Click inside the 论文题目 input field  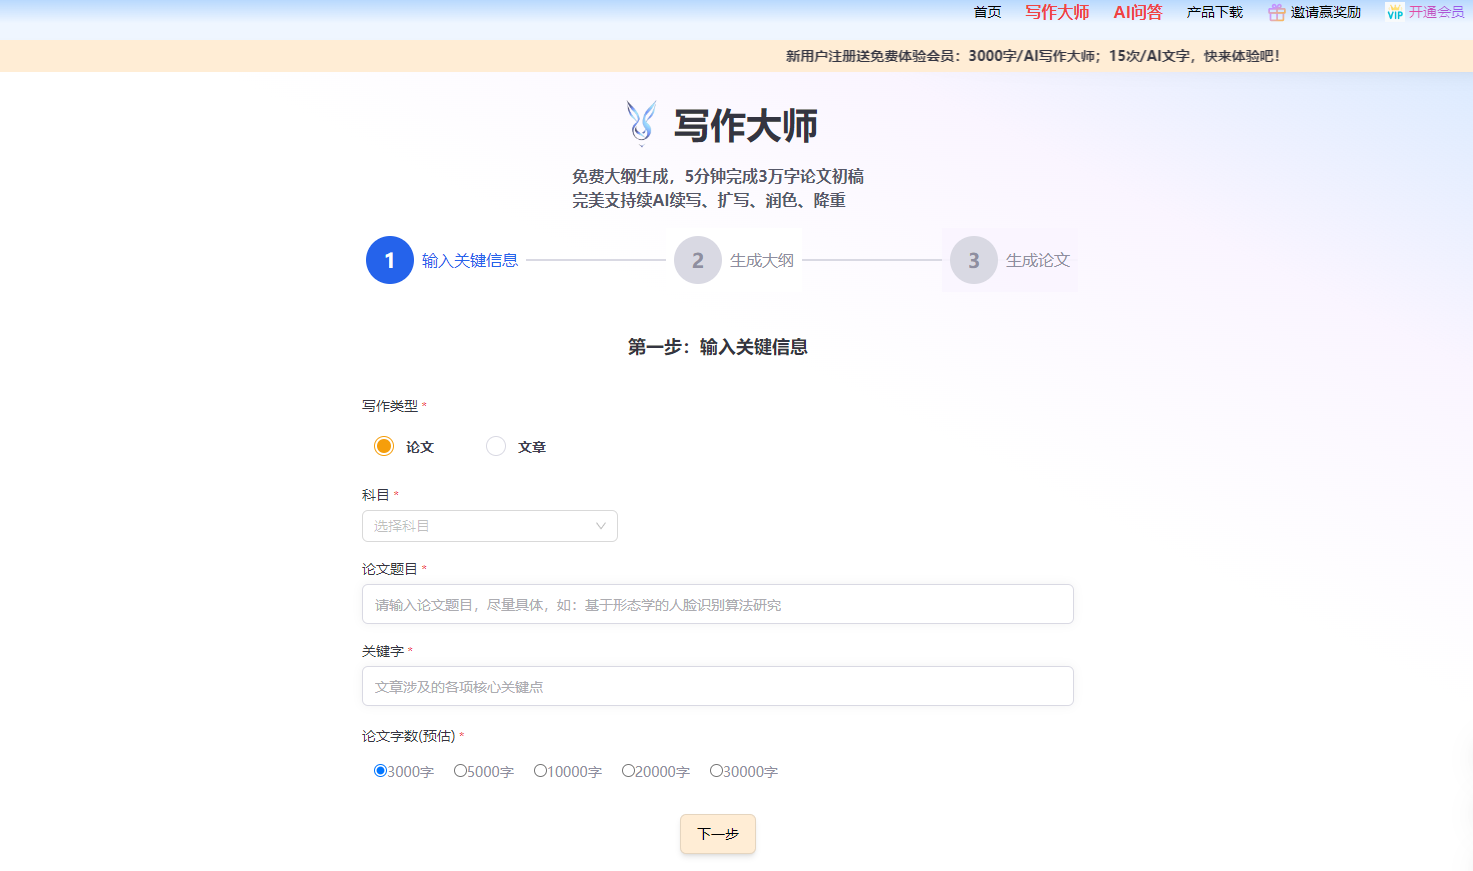(716, 604)
